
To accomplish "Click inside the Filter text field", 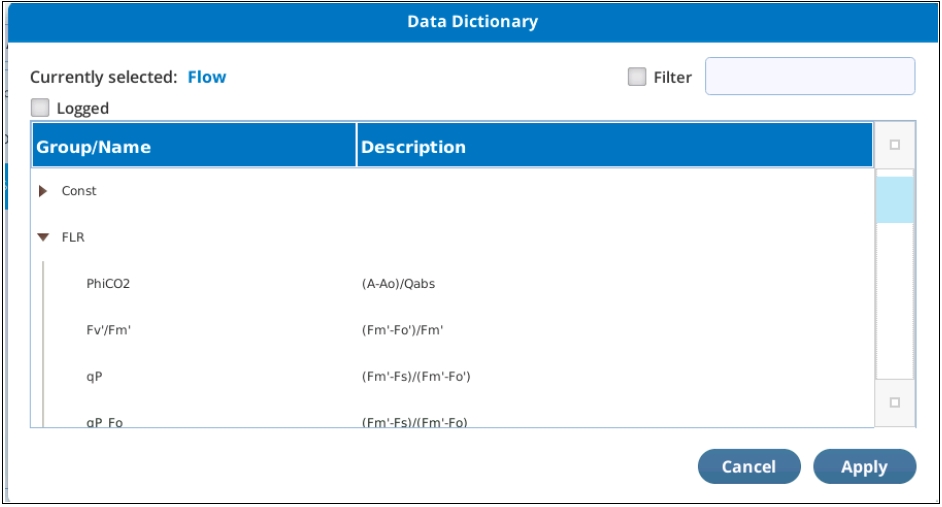I will pos(810,76).
